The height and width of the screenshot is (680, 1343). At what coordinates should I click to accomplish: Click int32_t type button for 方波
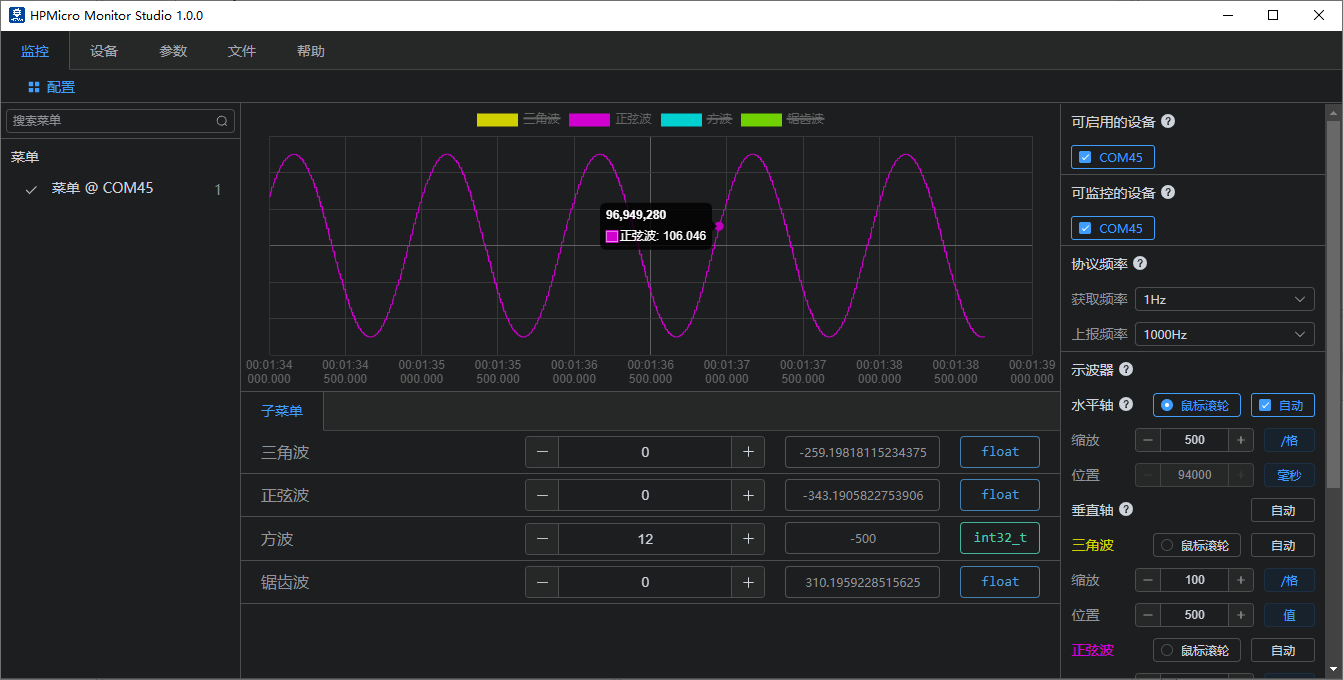(x=1000, y=538)
